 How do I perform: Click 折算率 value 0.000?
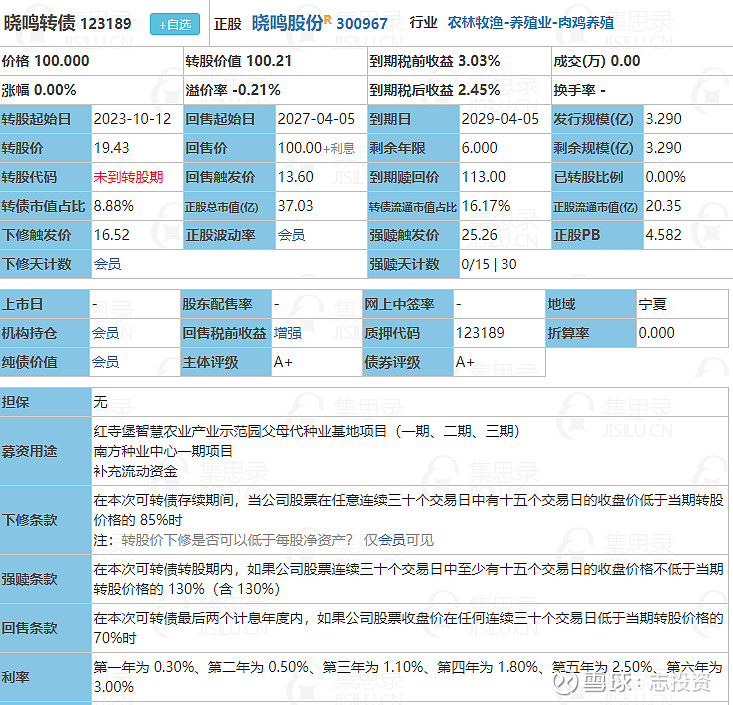[x=656, y=333]
